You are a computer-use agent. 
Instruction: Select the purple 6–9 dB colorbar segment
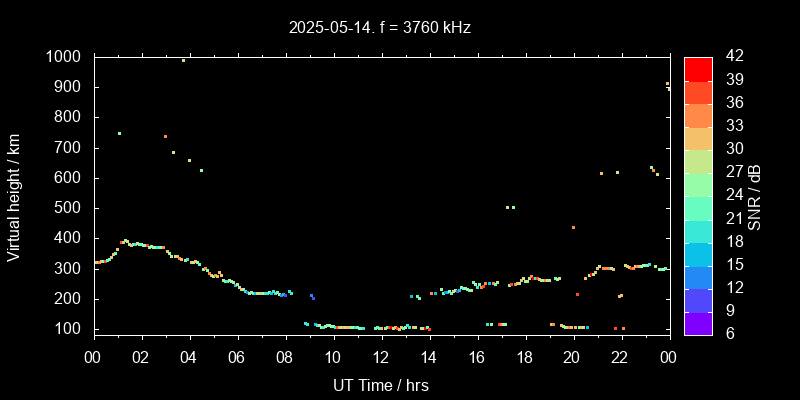tap(698, 322)
